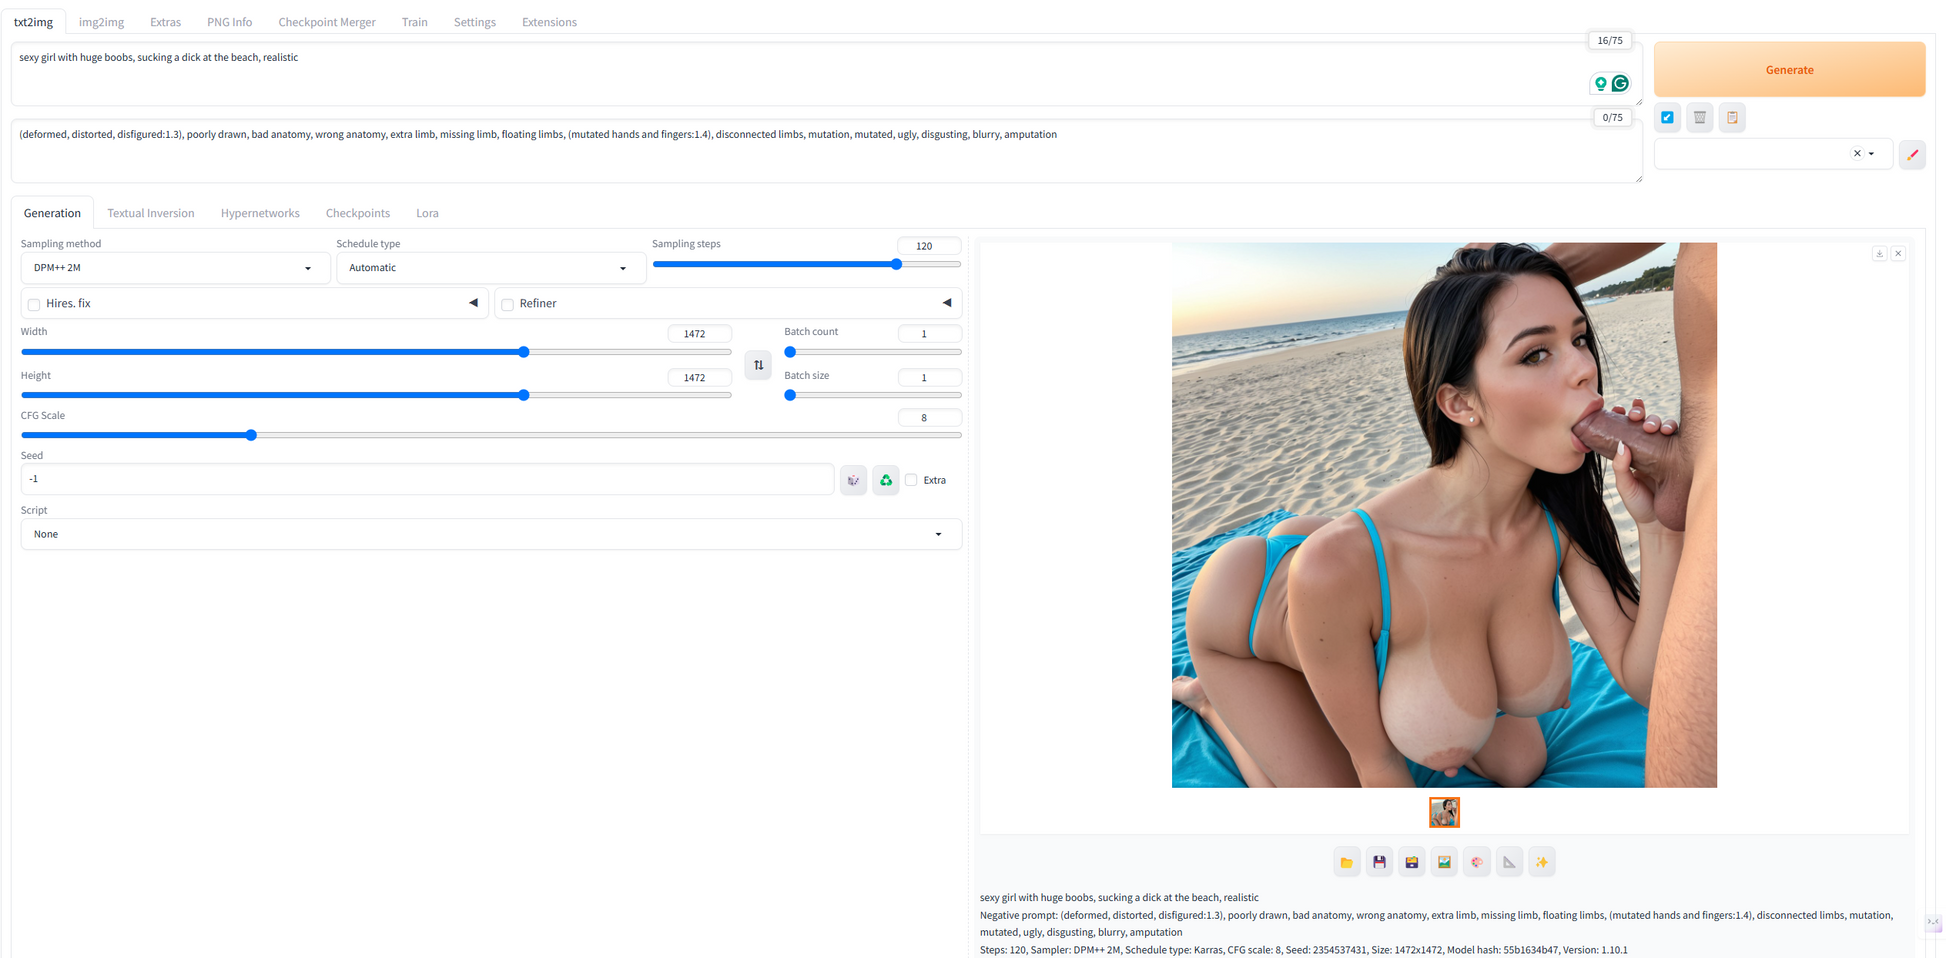Tick the Extra checkbox beside seed
The height and width of the screenshot is (958, 1946).
tap(911, 480)
